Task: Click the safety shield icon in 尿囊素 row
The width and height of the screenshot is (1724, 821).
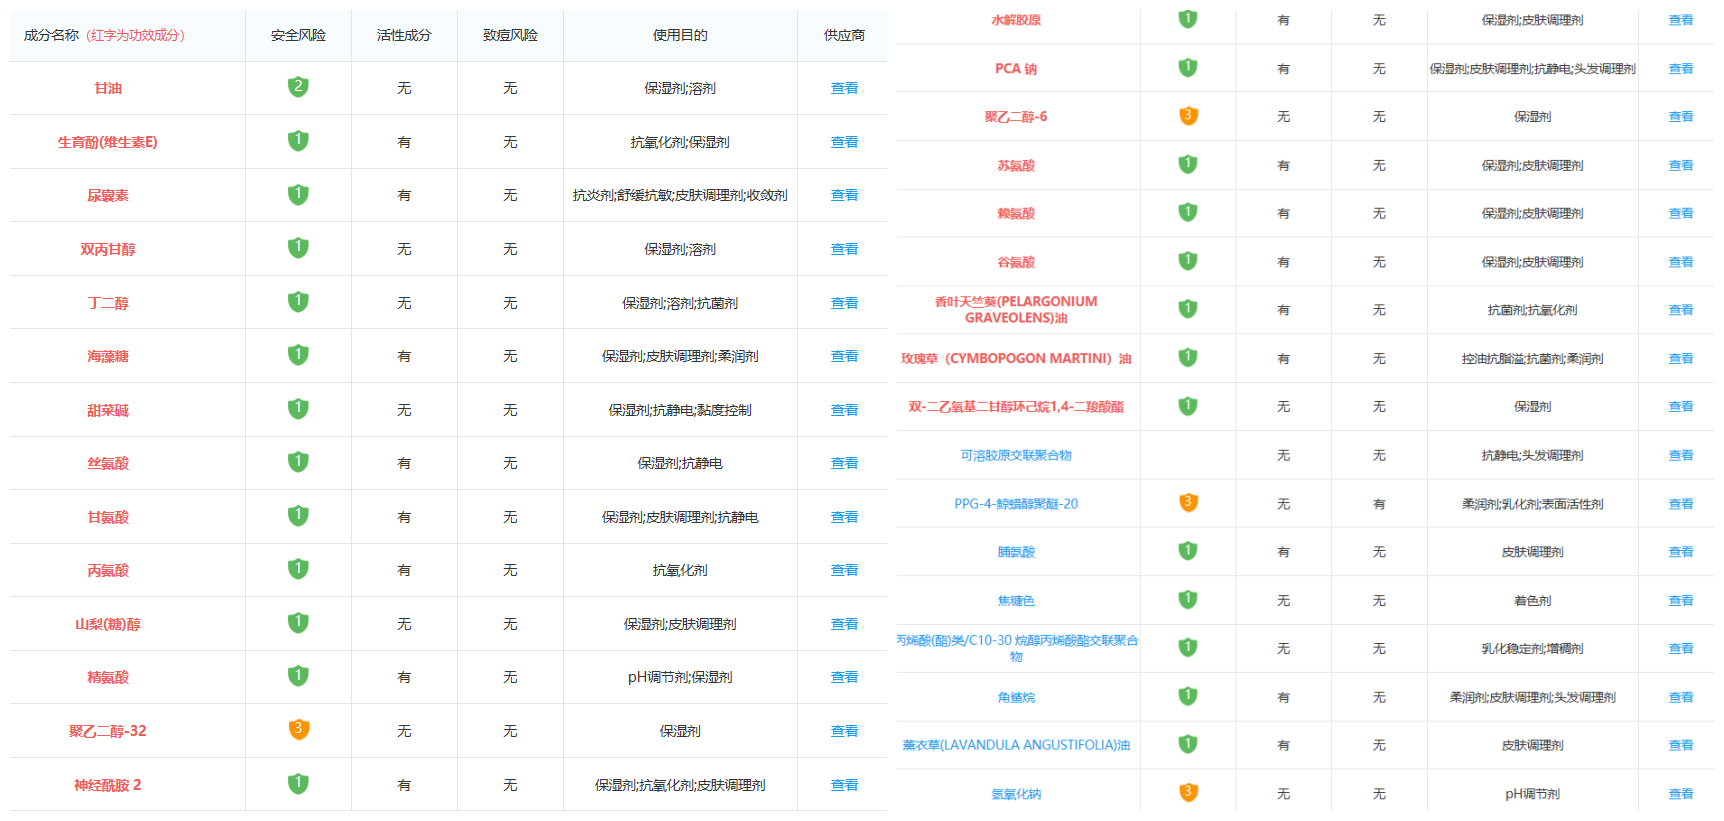Action: [298, 195]
